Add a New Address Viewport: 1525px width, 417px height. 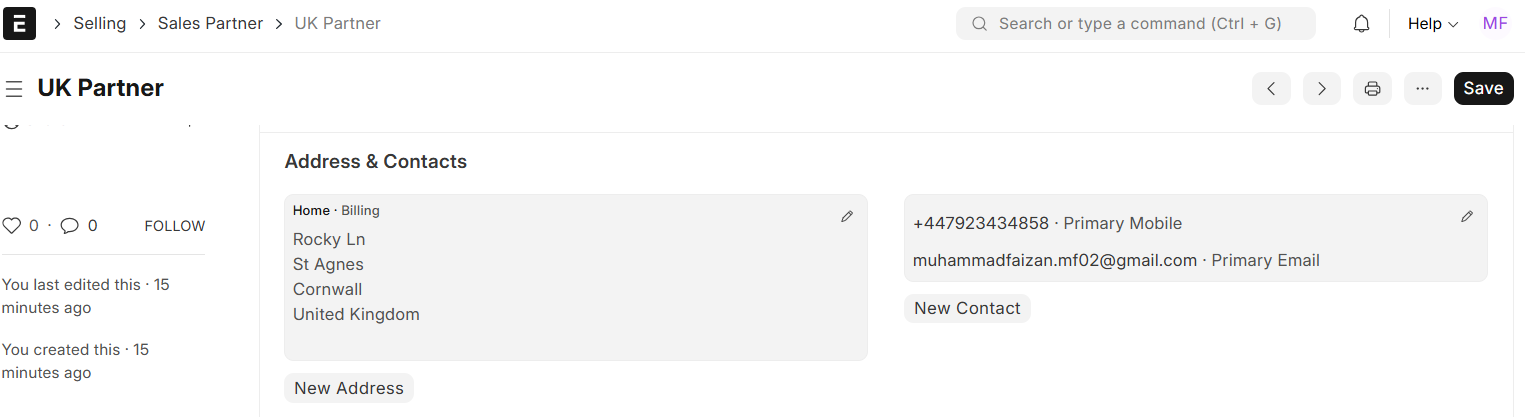pos(349,388)
